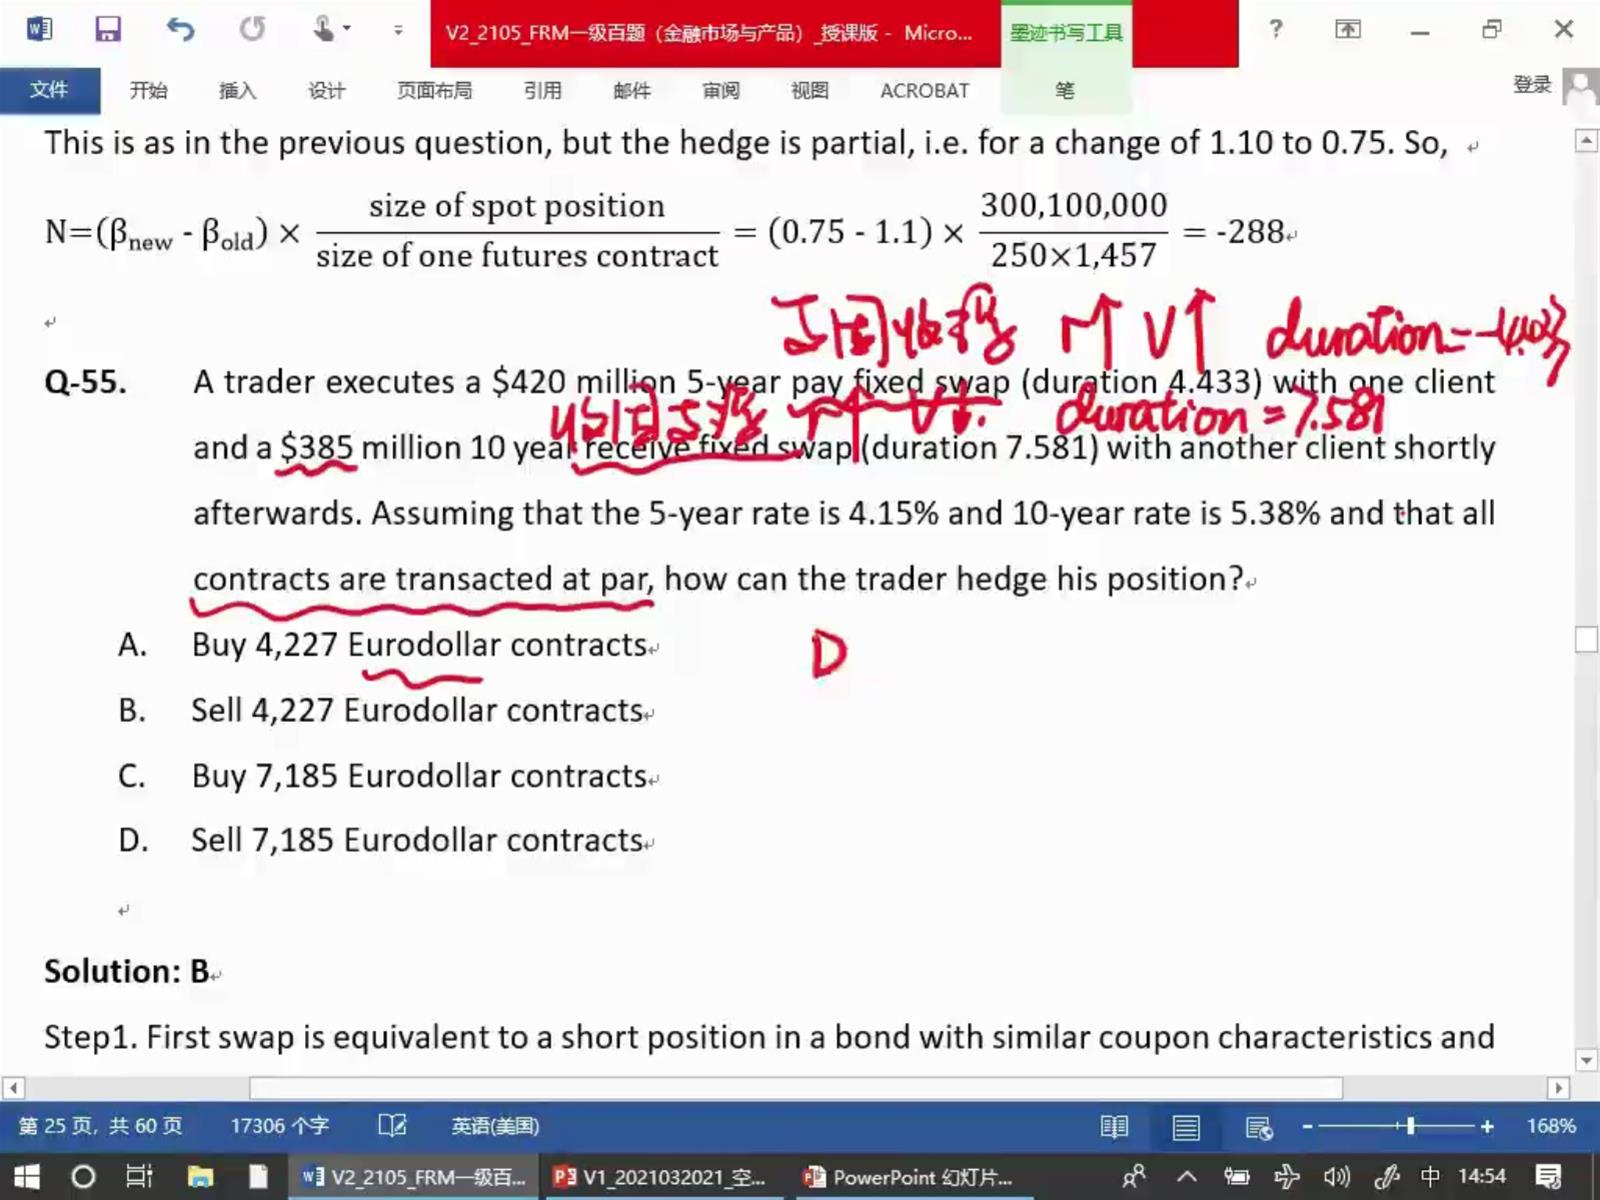Image resolution: width=1600 pixels, height=1200 pixels.
Task: Zoom out with the minus button
Action: [1307, 1127]
